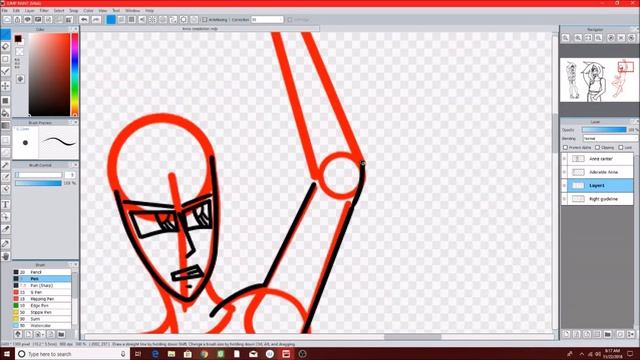The height and width of the screenshot is (360, 640).
Task: Click the Navigator canvas thumbnail
Action: click(x=599, y=80)
